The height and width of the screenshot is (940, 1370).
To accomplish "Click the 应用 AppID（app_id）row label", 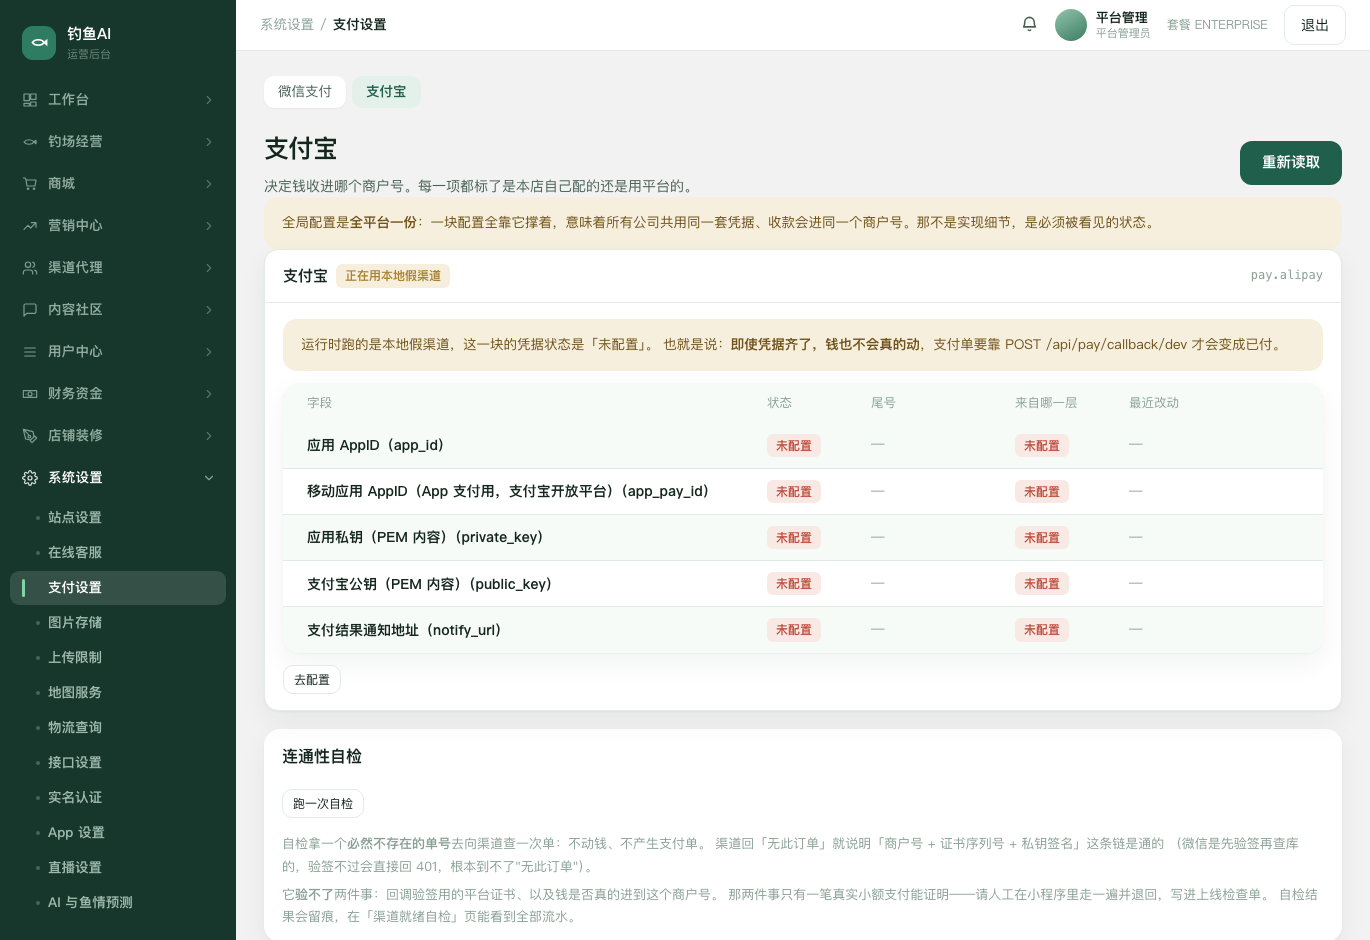I will point(375,446).
